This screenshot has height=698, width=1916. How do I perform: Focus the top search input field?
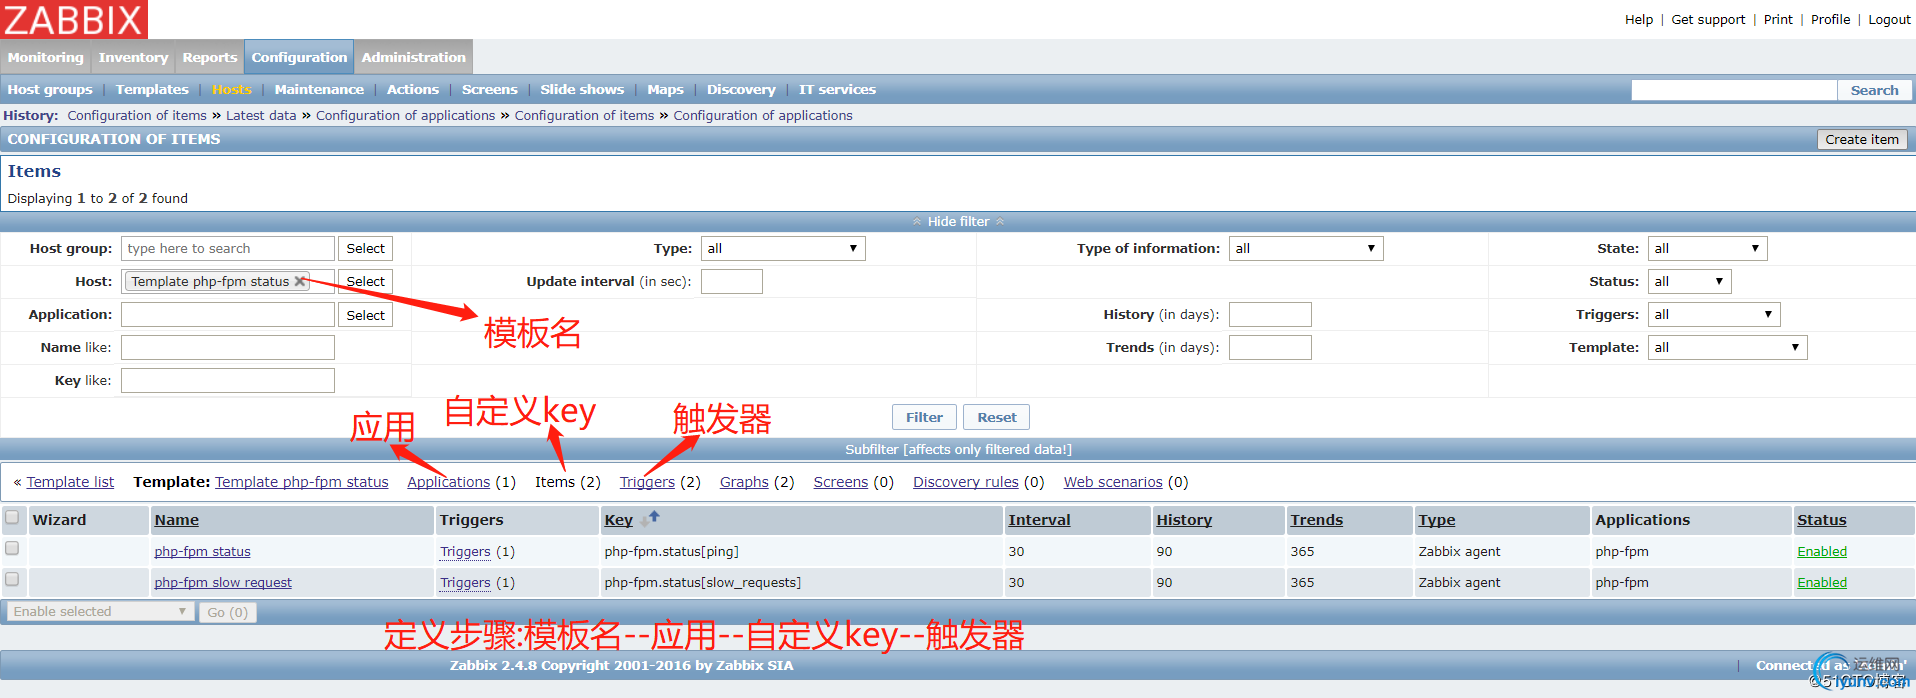pyautogui.click(x=1734, y=90)
